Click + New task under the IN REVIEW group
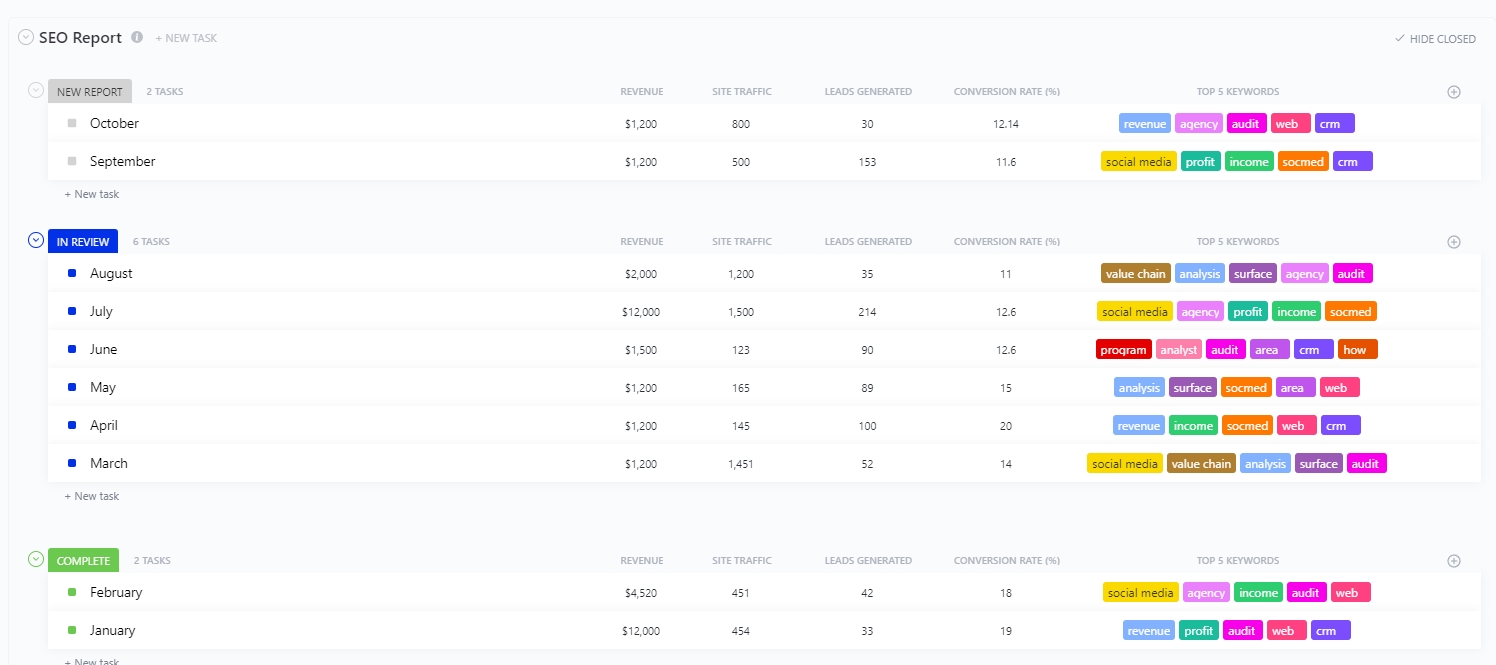 [x=91, y=496]
